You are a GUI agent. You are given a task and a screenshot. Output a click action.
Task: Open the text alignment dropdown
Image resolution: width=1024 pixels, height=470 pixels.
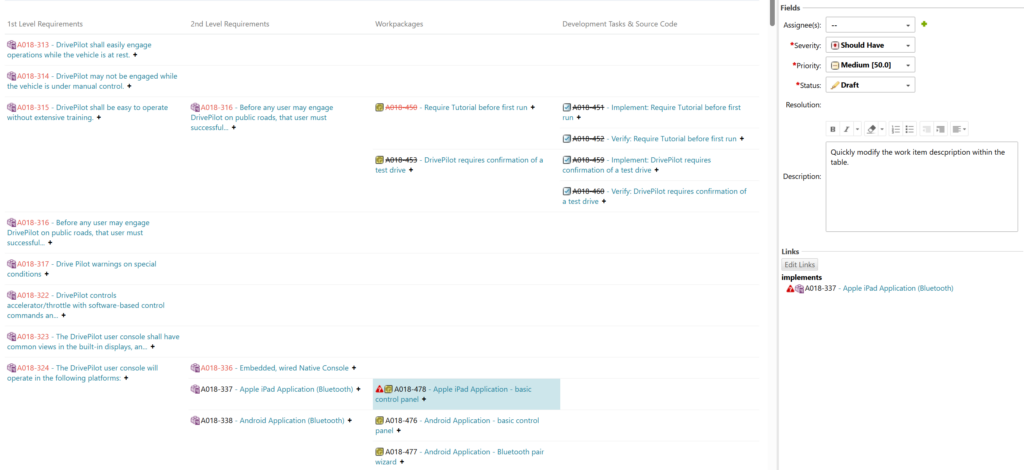[958, 129]
